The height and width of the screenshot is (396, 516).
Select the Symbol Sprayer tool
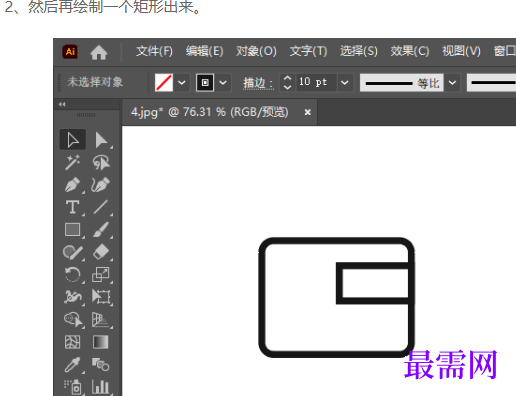pos(73,387)
